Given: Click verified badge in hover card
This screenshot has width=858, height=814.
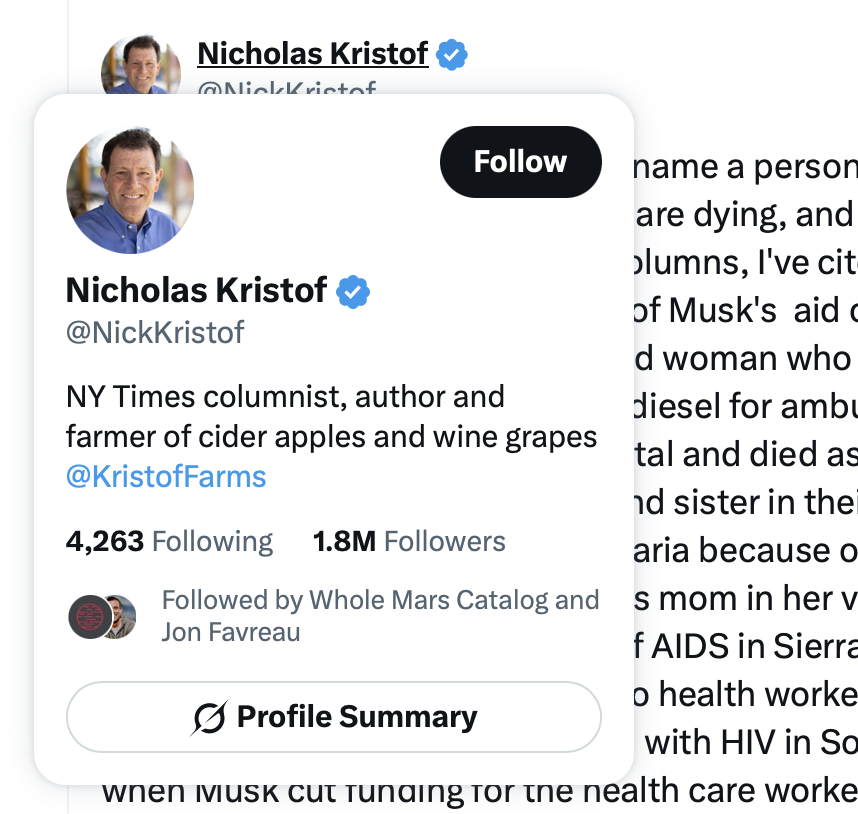Looking at the screenshot, I should pos(353,292).
